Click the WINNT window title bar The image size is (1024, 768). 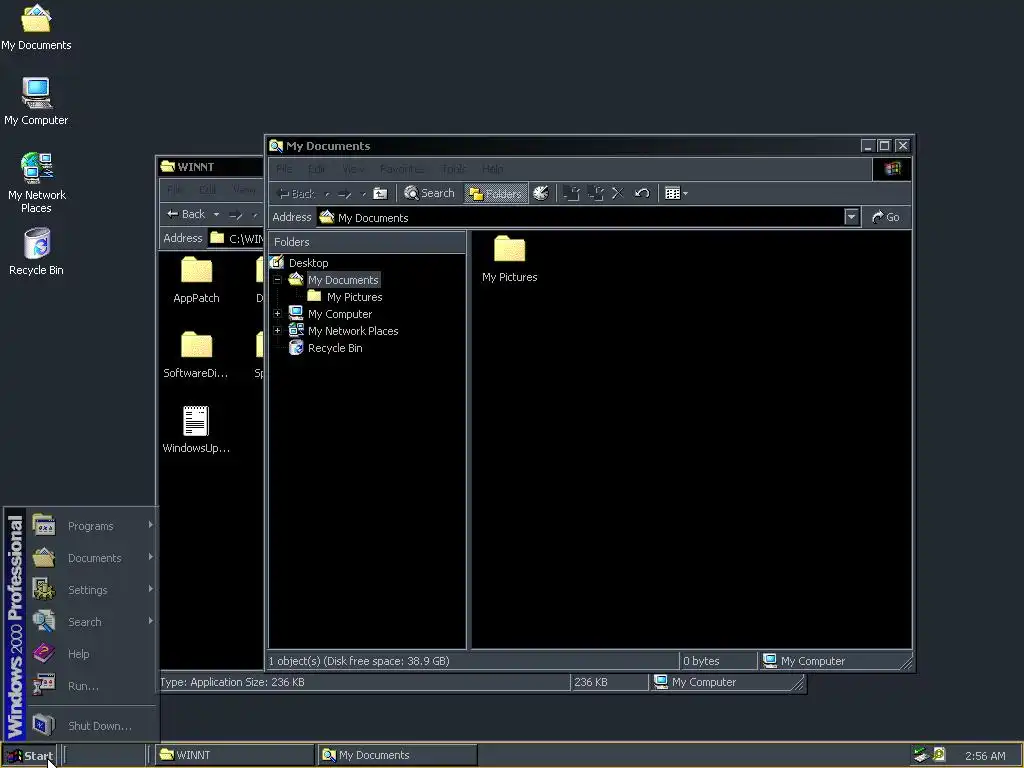(x=211, y=167)
